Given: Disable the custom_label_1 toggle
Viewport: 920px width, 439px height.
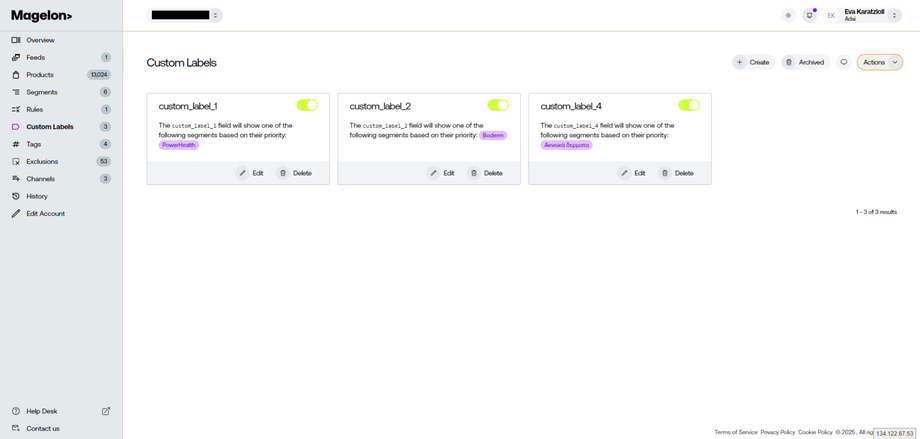Looking at the screenshot, I should 307,105.
